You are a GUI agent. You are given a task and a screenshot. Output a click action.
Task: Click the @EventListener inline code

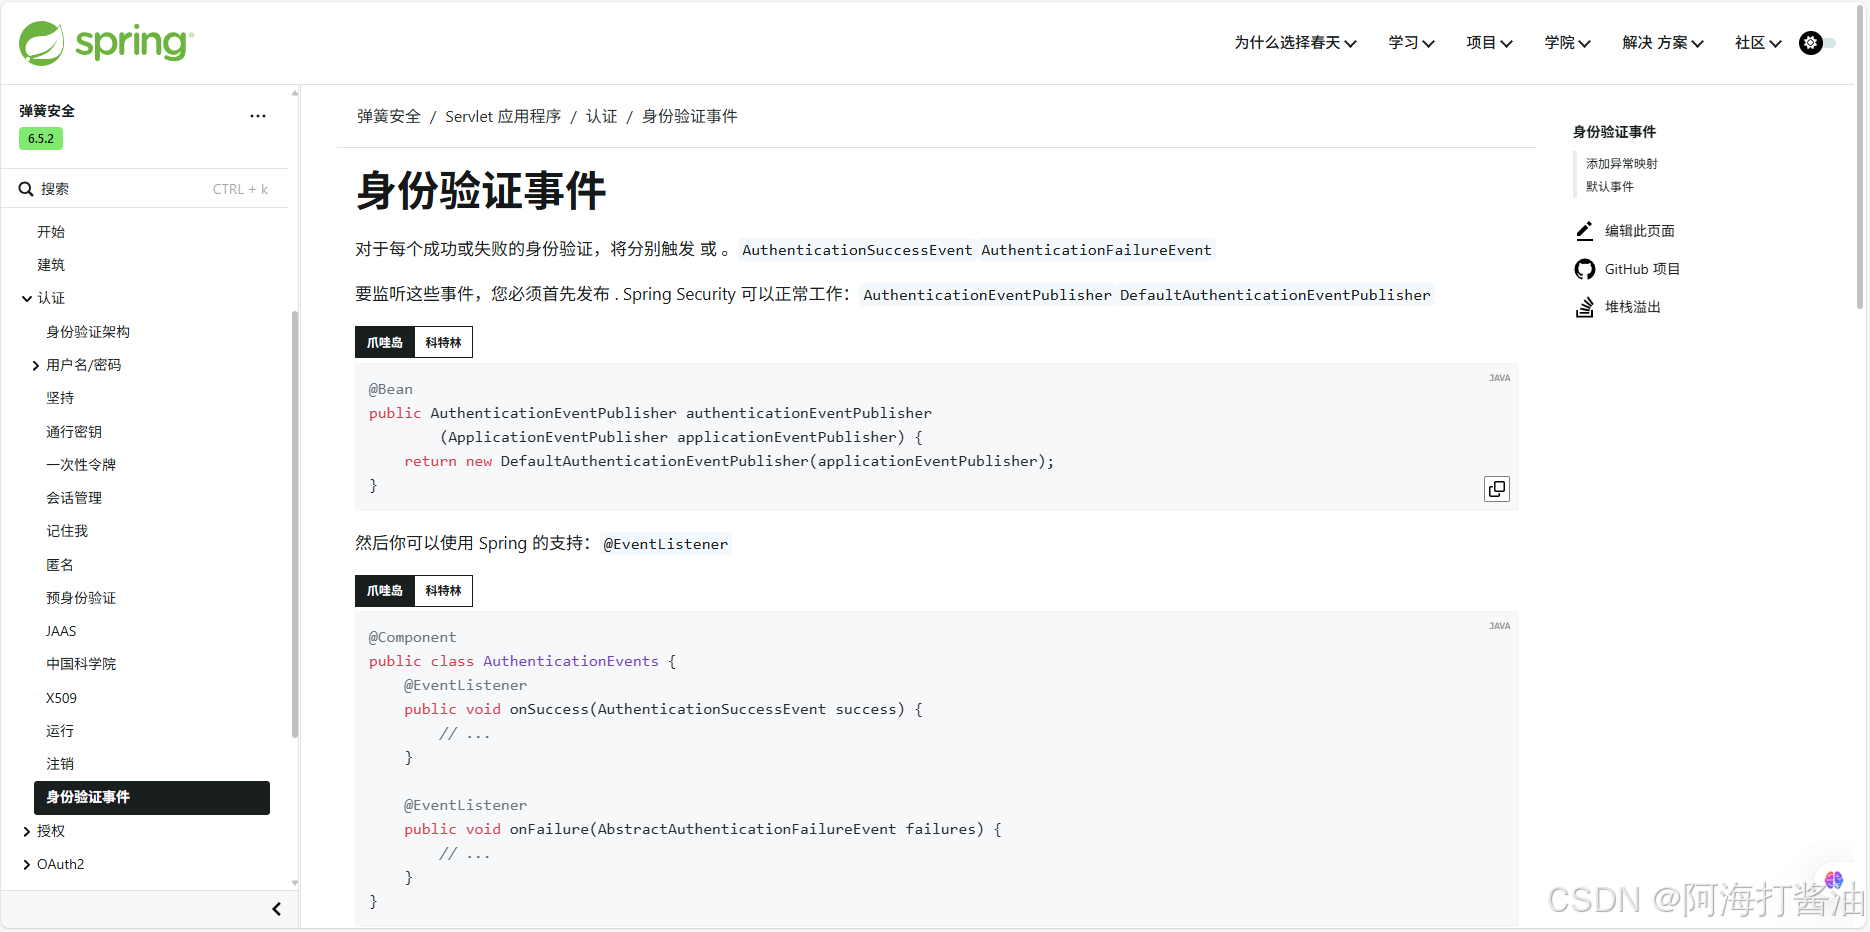[x=666, y=544]
